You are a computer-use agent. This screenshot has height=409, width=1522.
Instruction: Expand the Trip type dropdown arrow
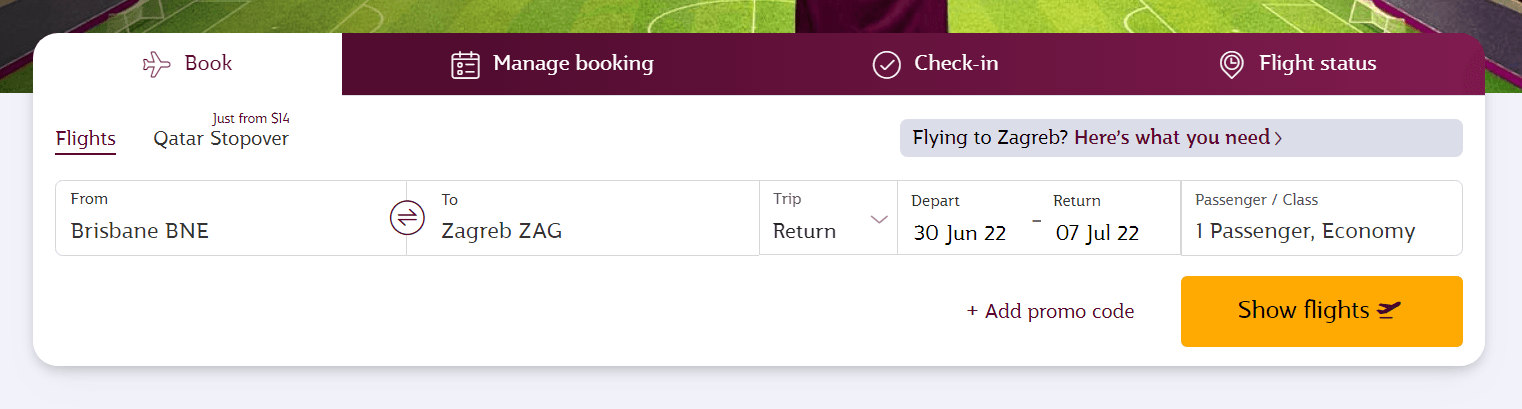(879, 219)
